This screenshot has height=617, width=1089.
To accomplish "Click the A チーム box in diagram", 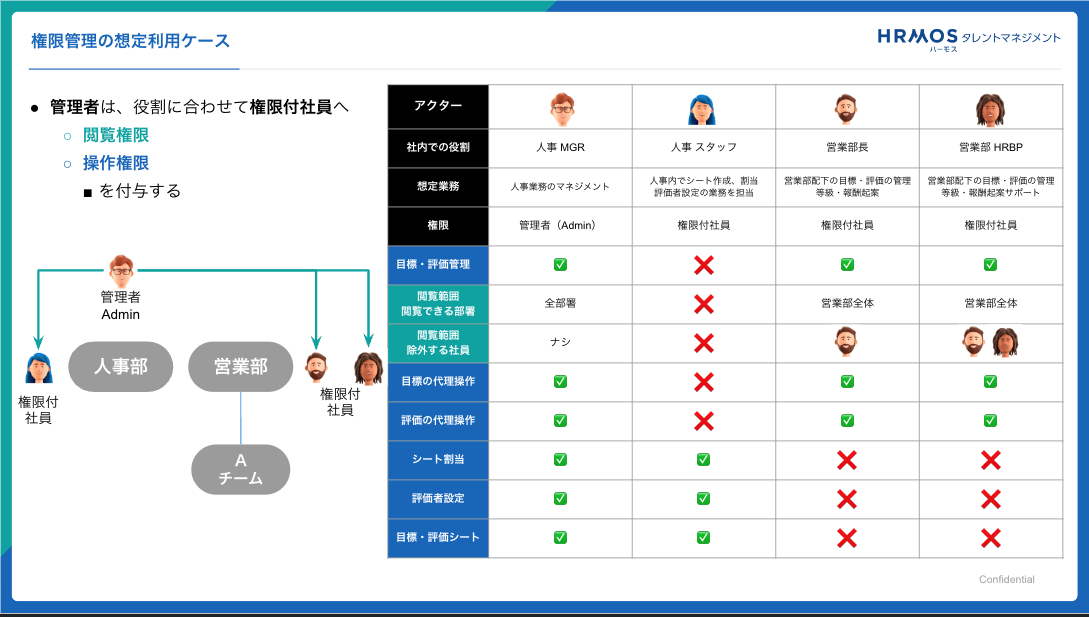I will [x=240, y=469].
